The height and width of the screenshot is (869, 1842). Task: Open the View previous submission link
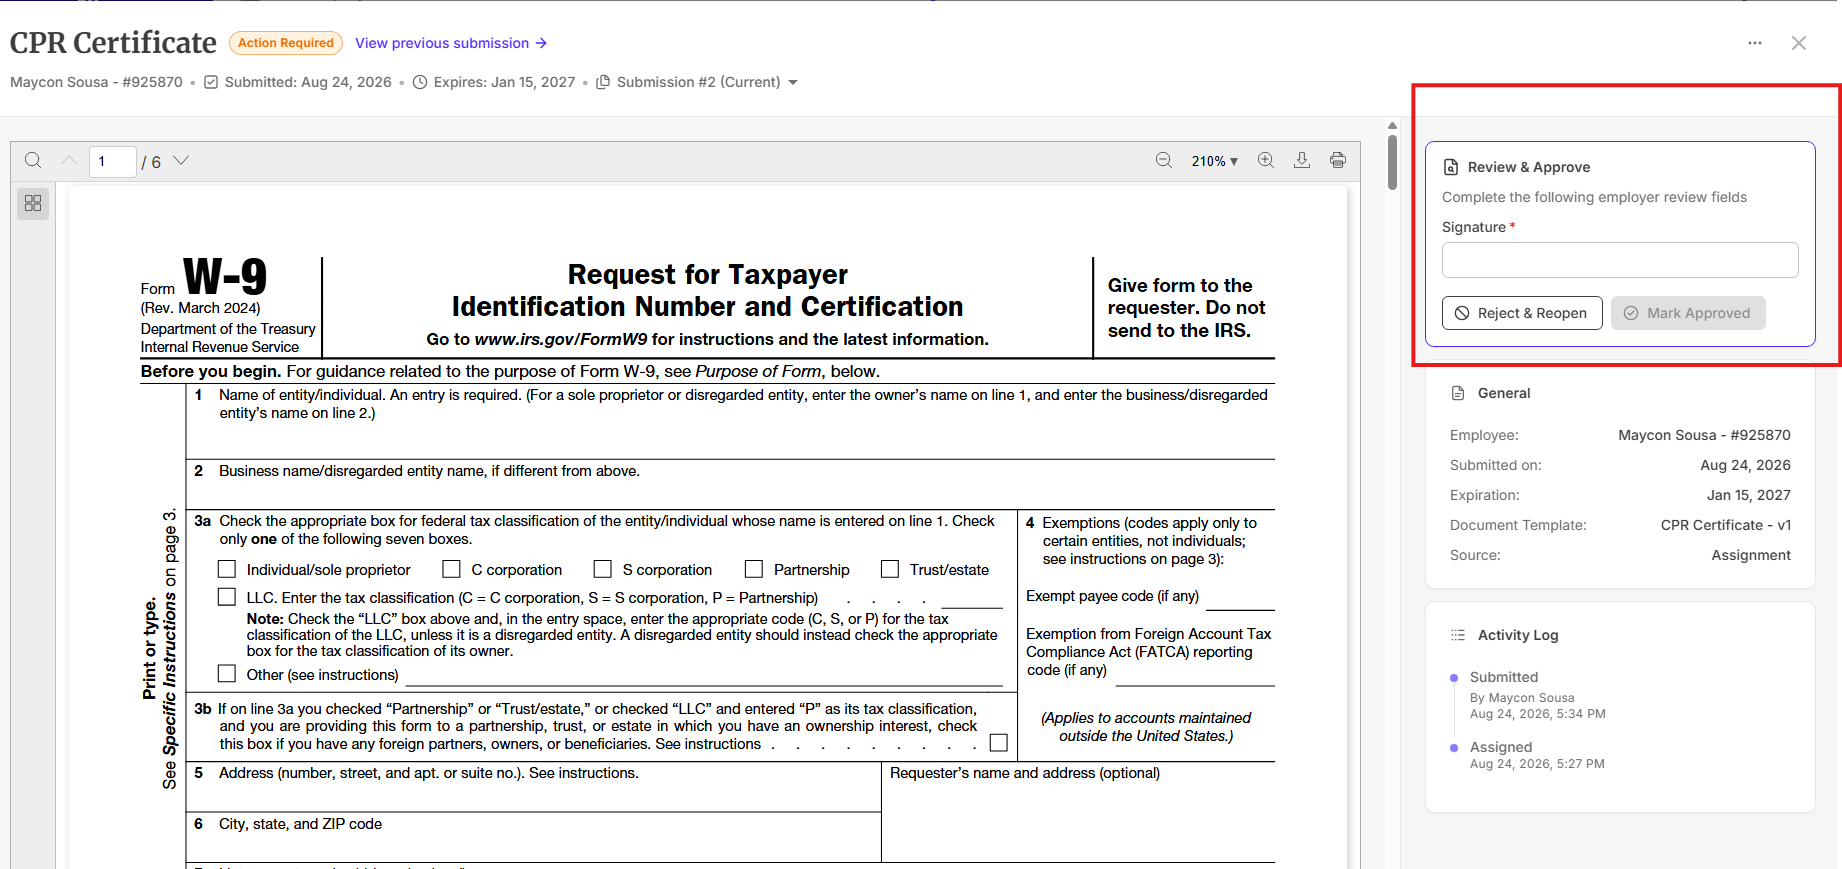pyautogui.click(x=451, y=43)
